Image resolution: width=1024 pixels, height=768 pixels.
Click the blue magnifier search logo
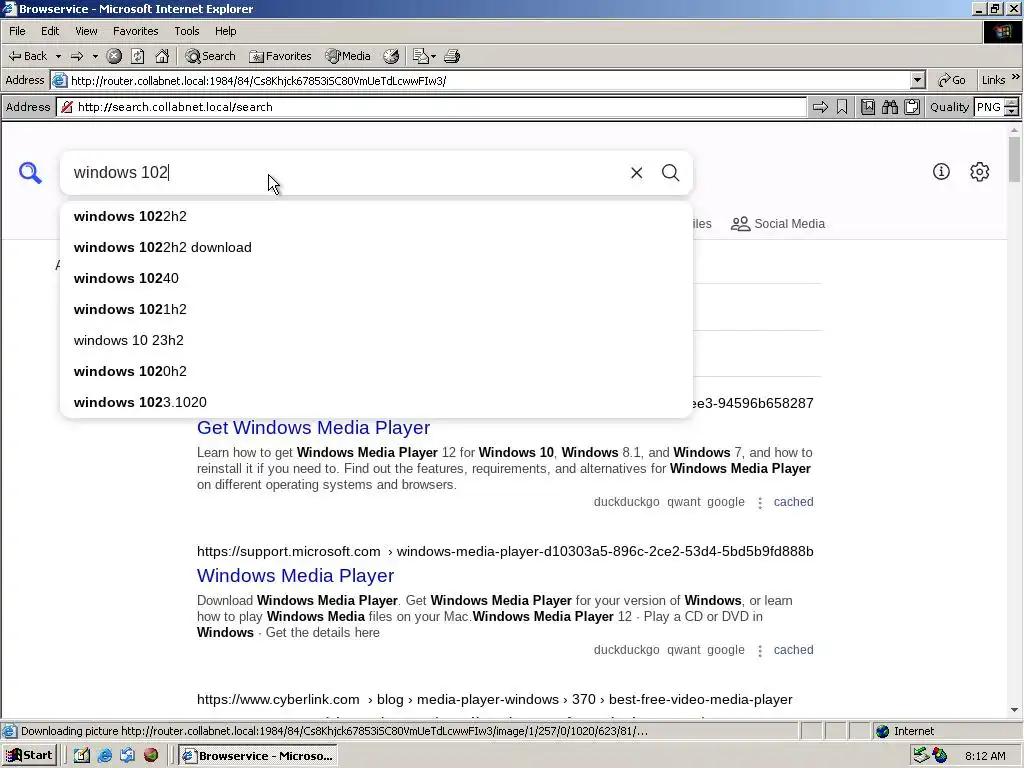point(30,172)
